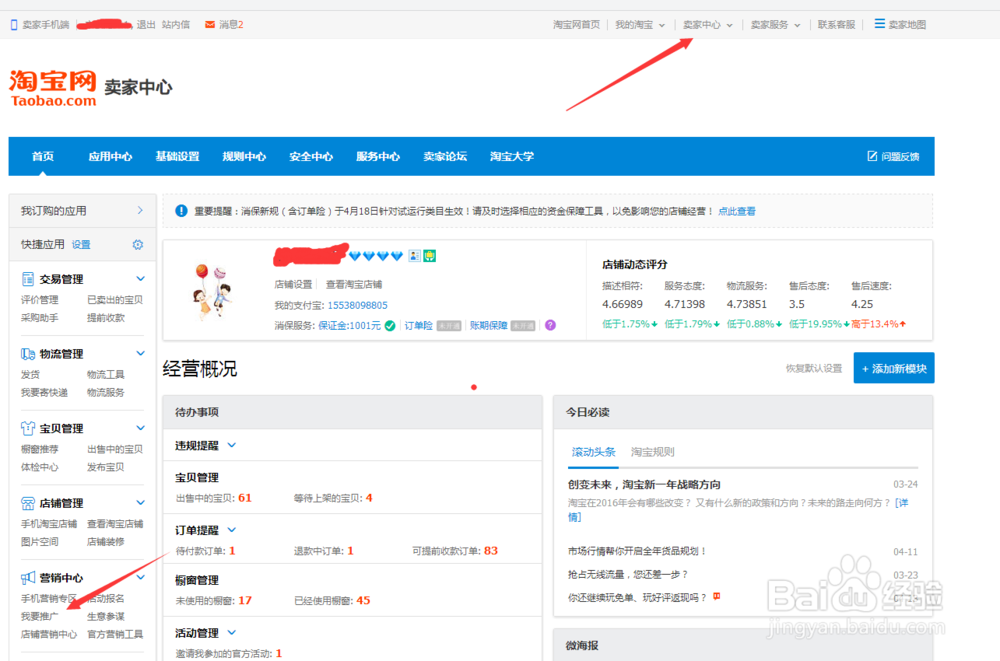Viewport: 1000px width, 661px height.
Task: Click the 卖家手机端 phone icon
Action: [x=13, y=25]
